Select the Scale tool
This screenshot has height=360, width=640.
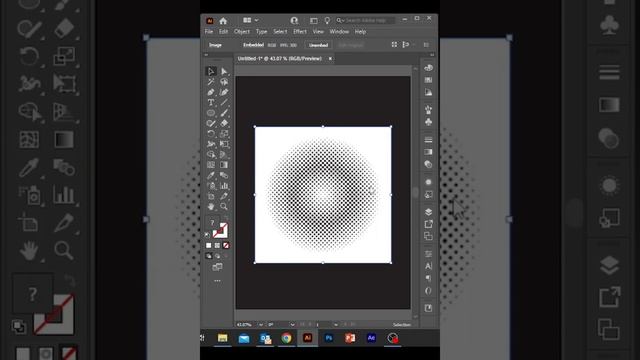224,134
